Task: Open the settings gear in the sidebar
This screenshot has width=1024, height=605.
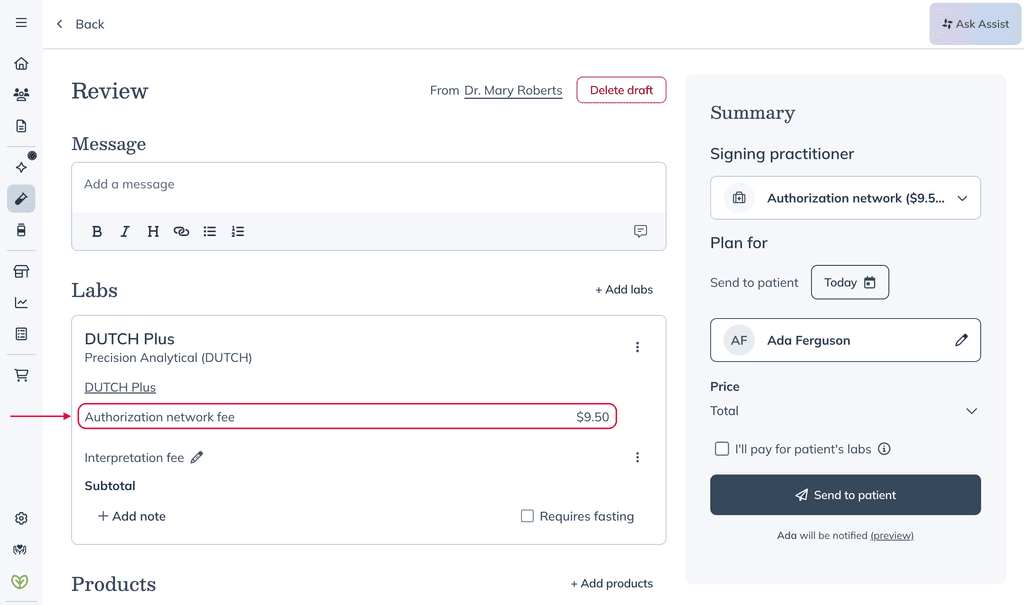Action: tap(22, 518)
